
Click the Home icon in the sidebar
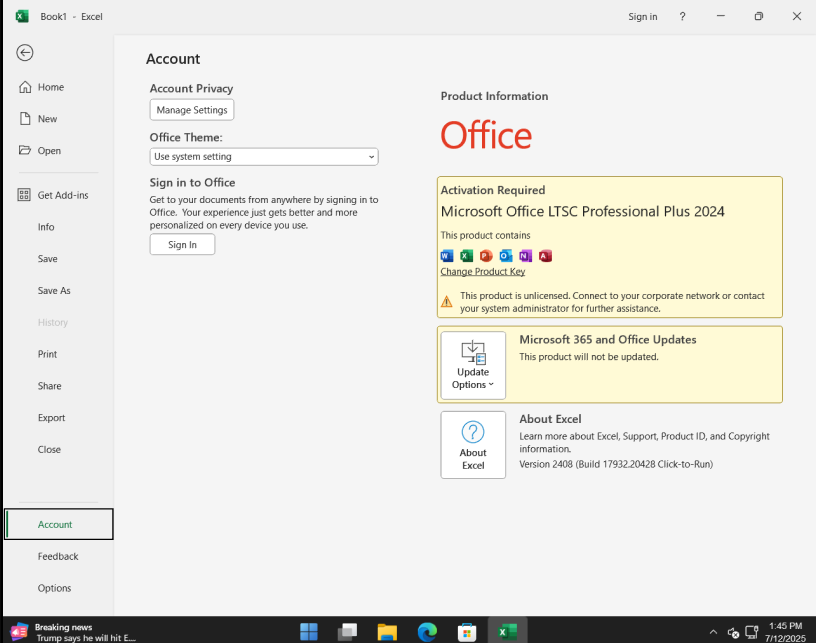(x=25, y=87)
